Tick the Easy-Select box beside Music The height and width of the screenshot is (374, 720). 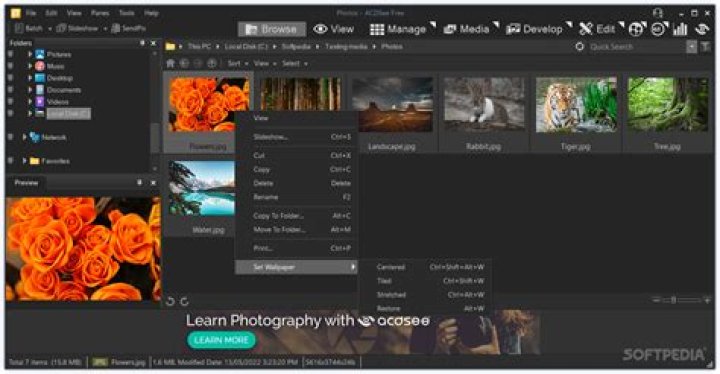(10, 66)
